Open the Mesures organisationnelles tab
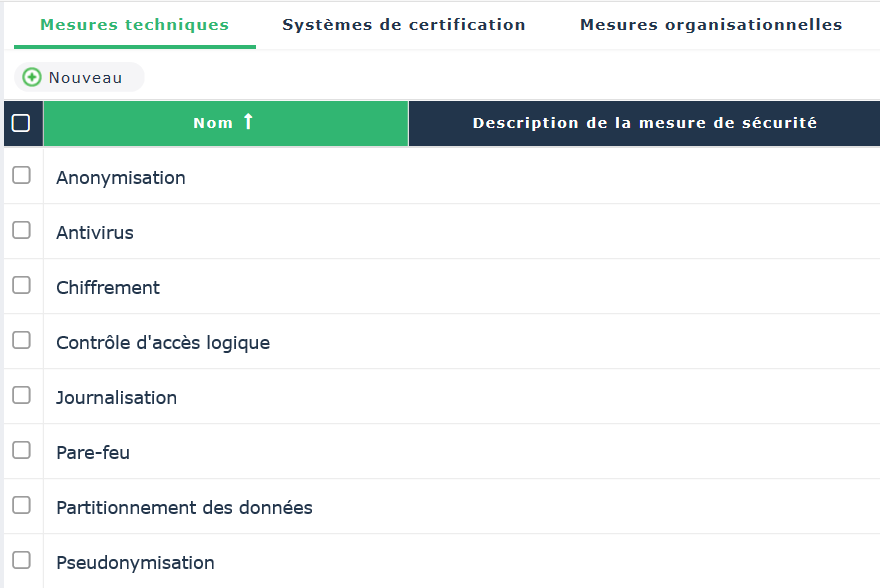 point(711,25)
